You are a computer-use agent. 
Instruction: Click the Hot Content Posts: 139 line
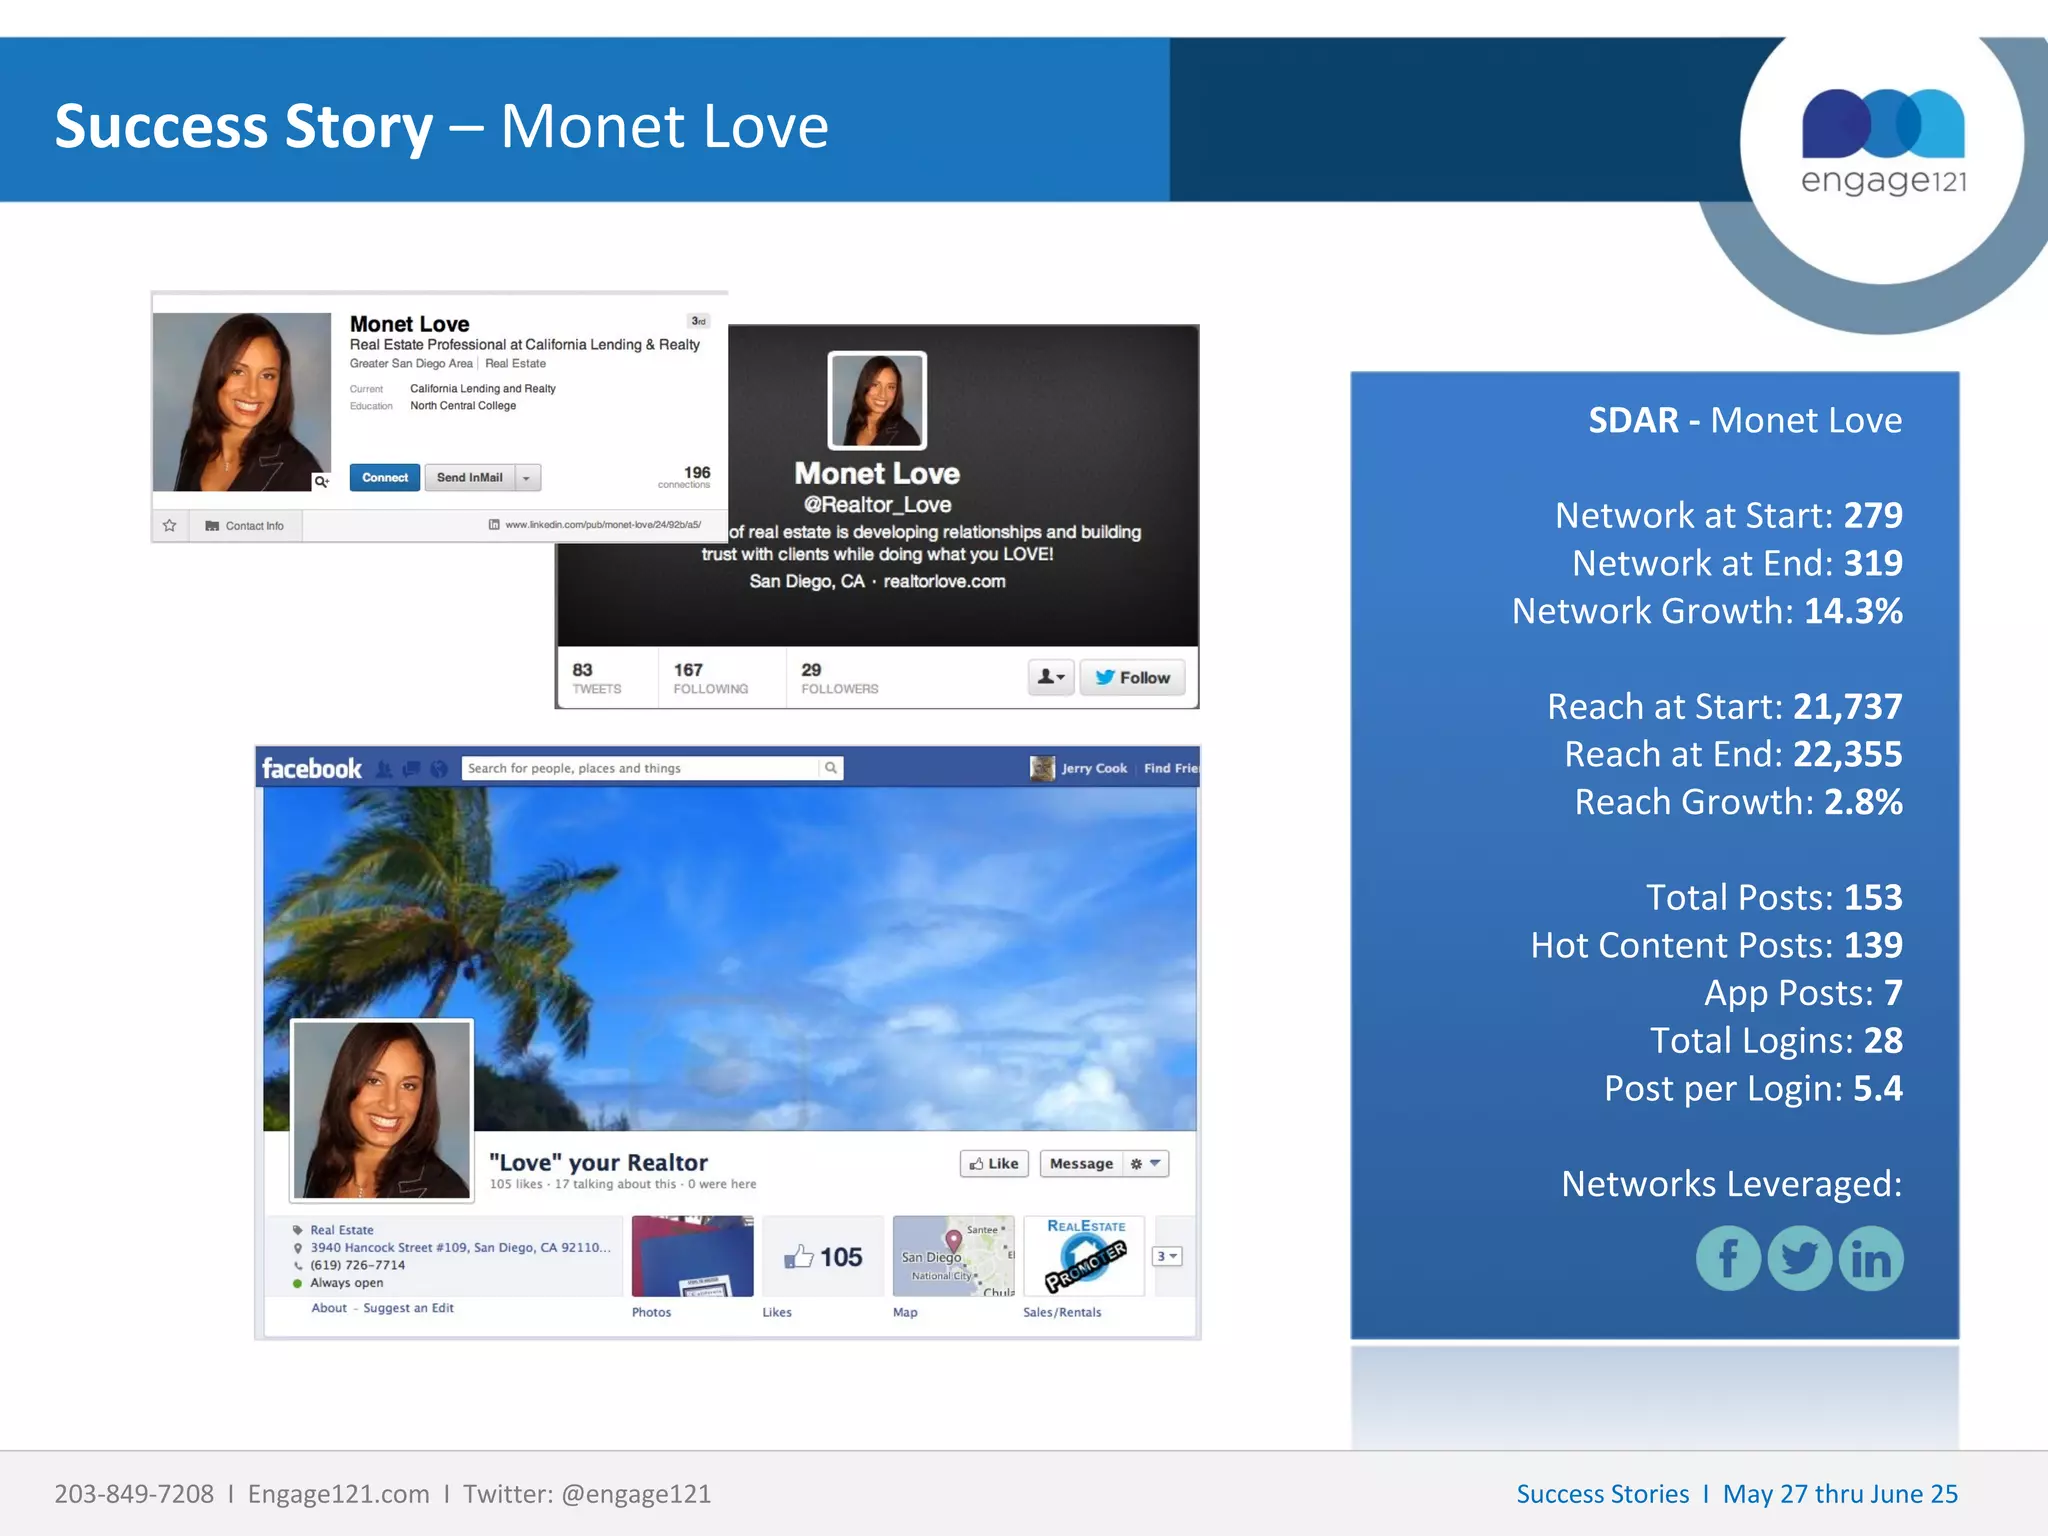click(x=1716, y=945)
